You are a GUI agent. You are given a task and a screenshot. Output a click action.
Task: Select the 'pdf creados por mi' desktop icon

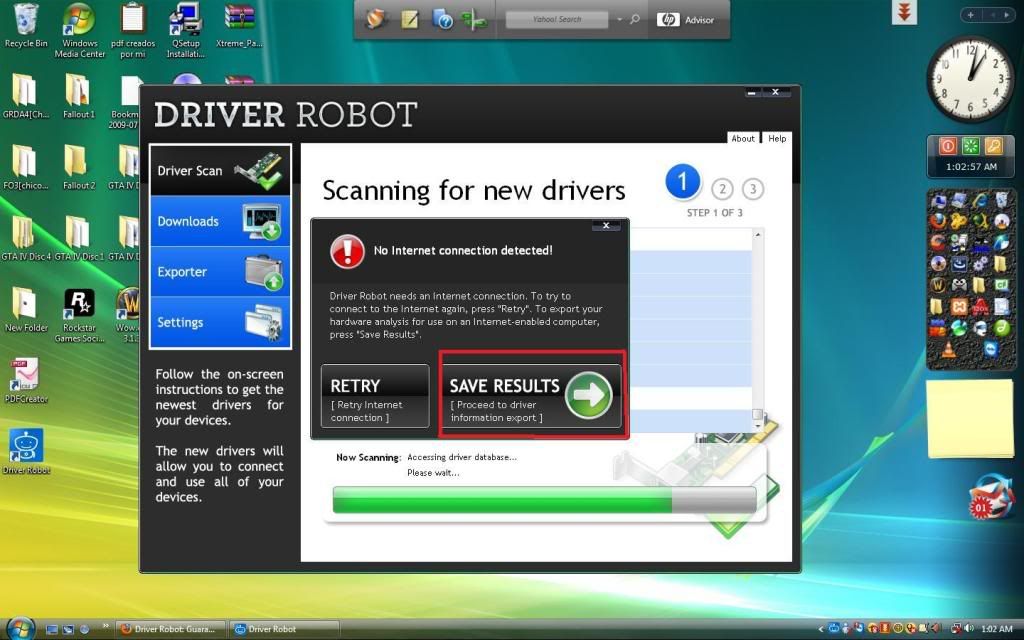pyautogui.click(x=133, y=31)
